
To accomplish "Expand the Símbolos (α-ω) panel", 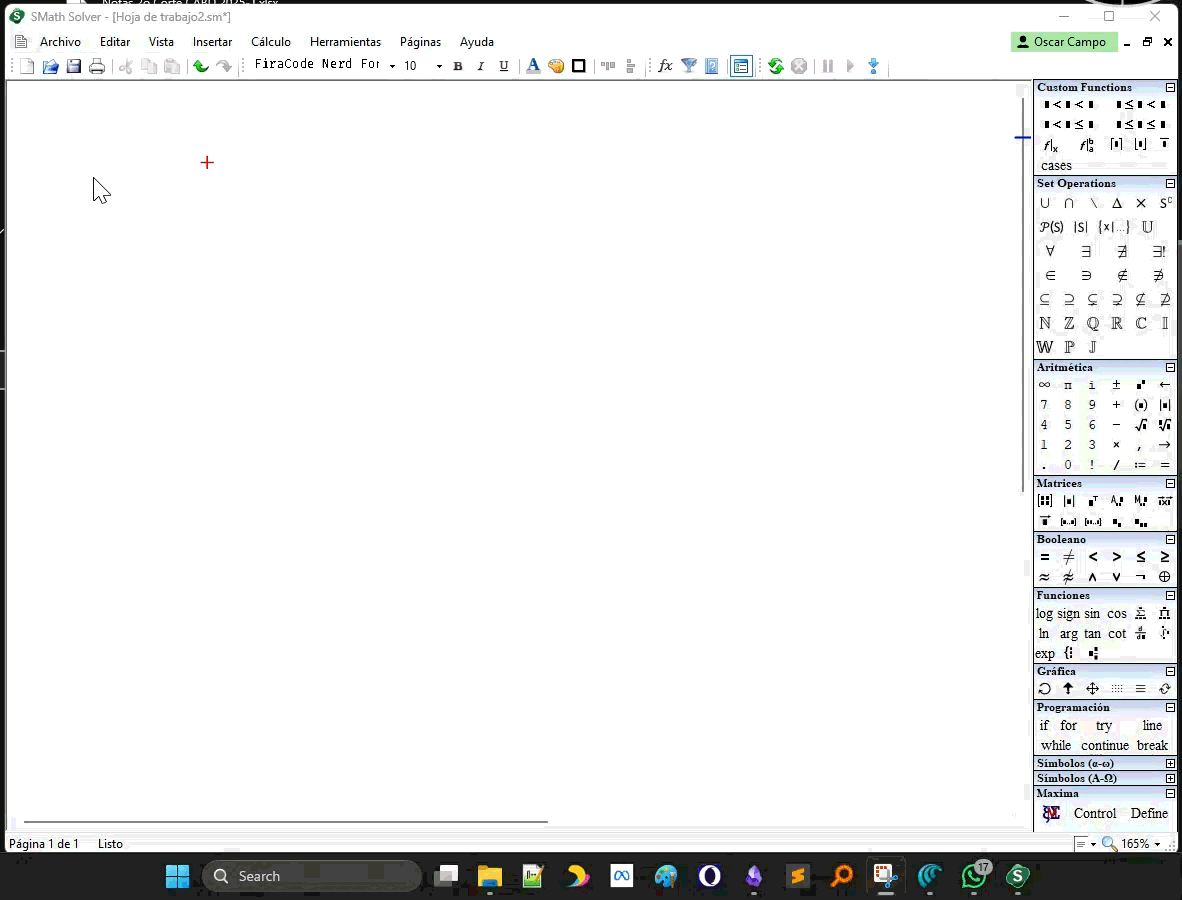I will [x=1170, y=763].
